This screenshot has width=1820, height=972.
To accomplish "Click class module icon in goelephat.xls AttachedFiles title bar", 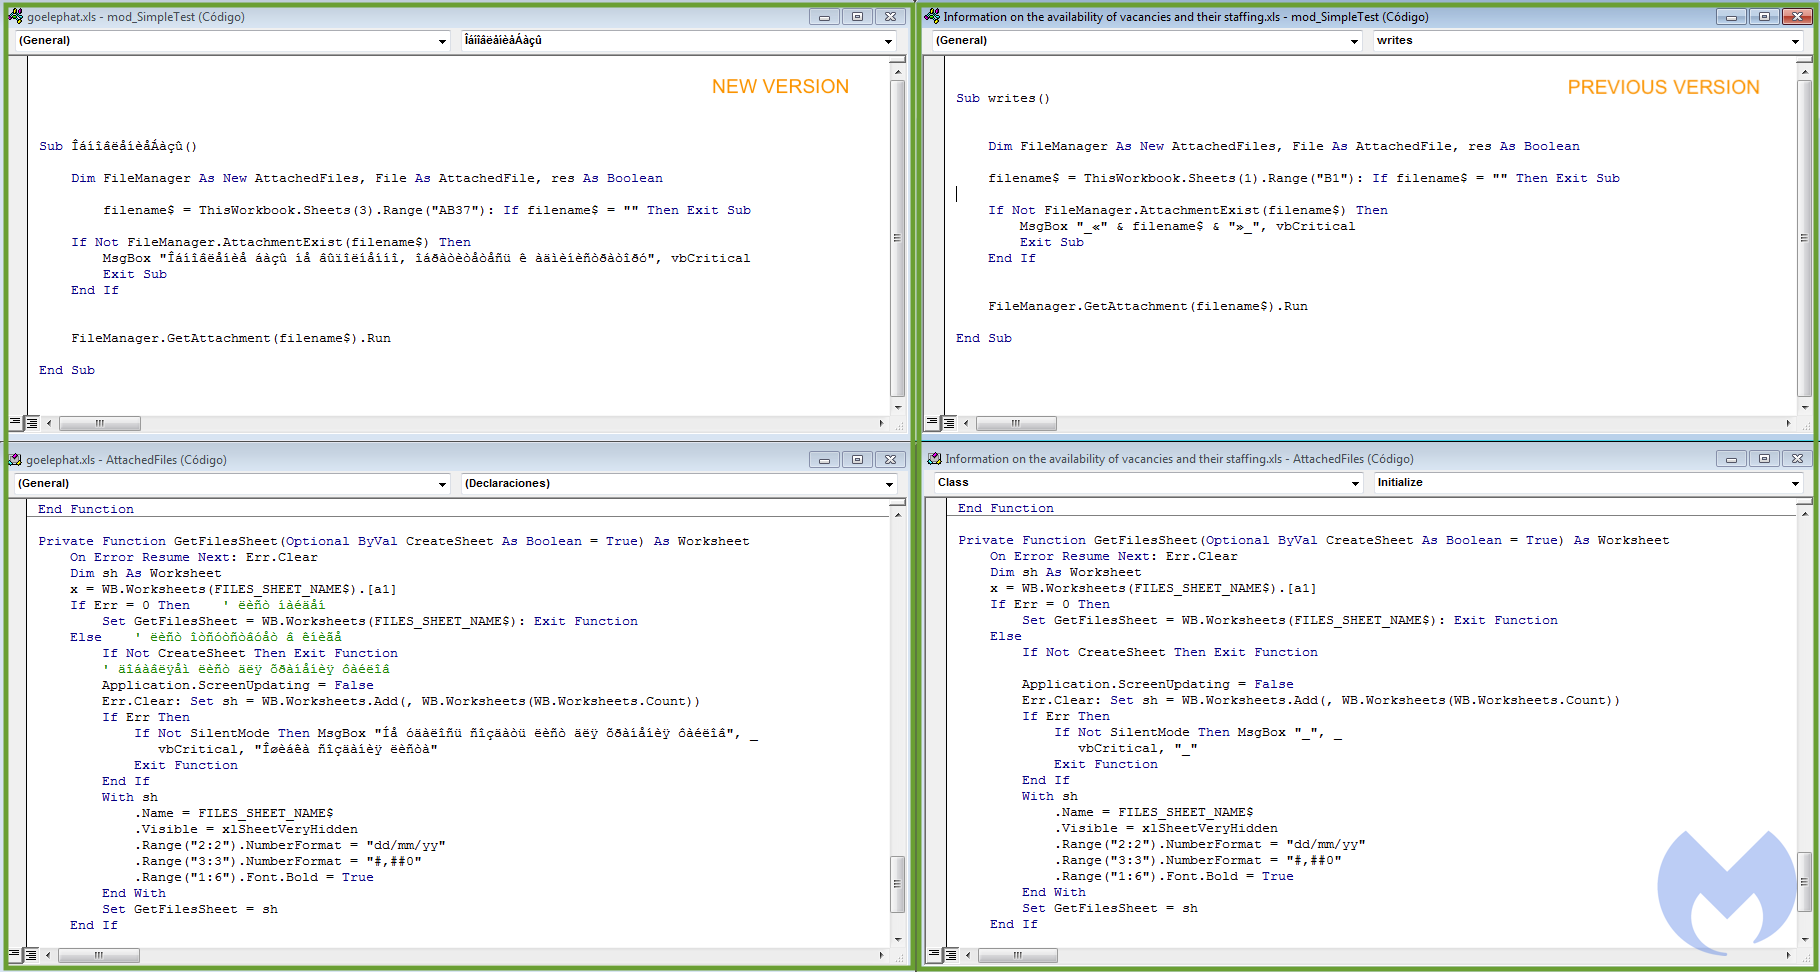I will pos(15,460).
